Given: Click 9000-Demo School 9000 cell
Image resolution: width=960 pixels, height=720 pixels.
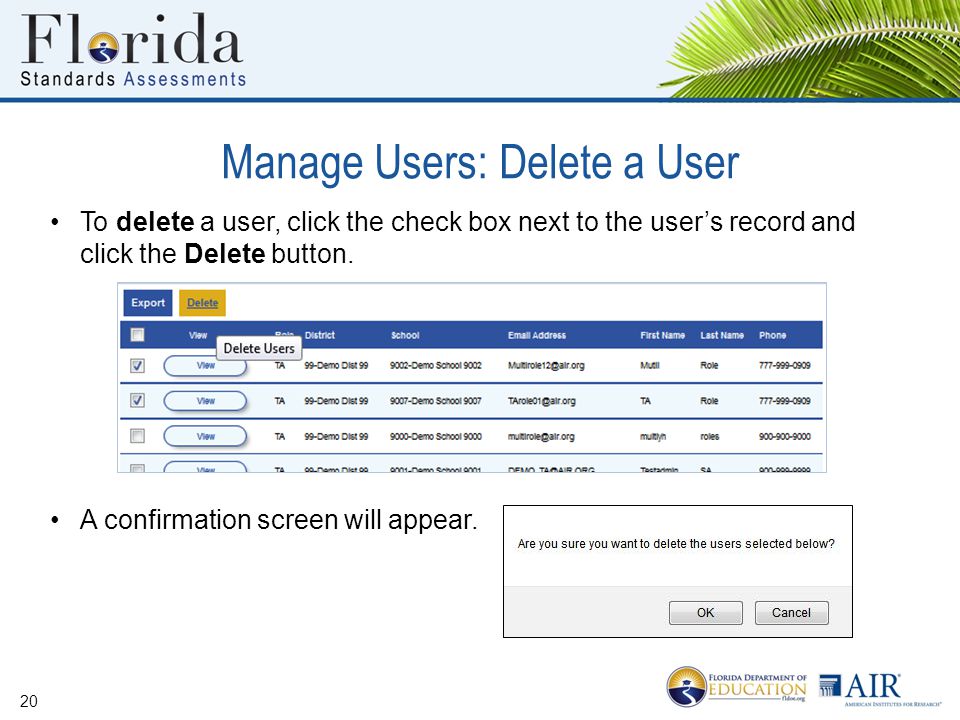Looking at the screenshot, I should (x=436, y=437).
